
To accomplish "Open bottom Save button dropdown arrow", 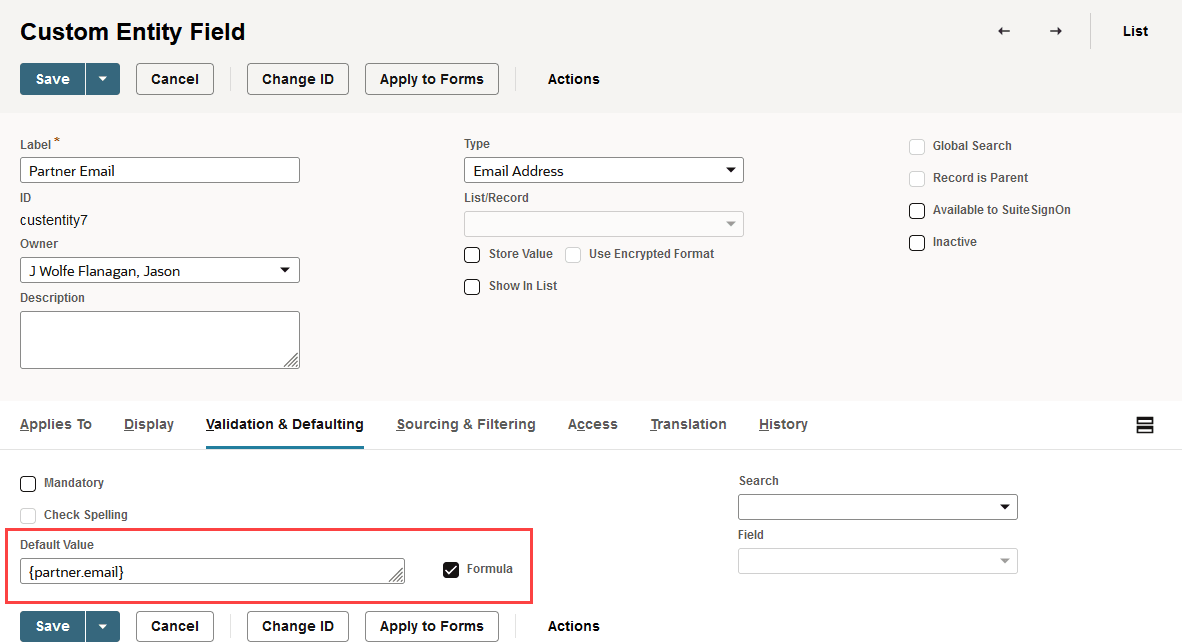I will [103, 626].
